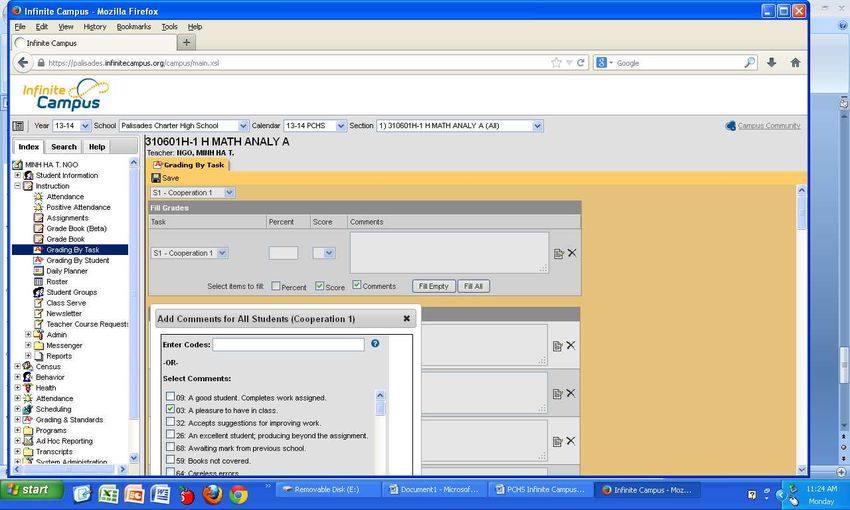
Task: Check comment 59 Books not covered
Action: (170, 460)
